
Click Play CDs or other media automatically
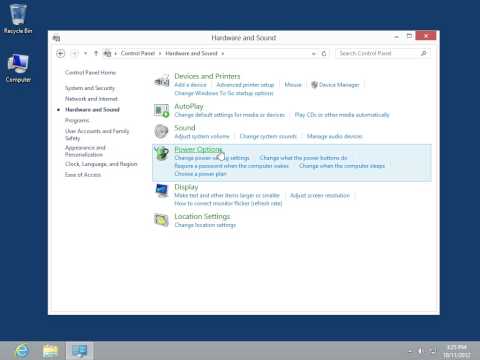[x=342, y=115]
